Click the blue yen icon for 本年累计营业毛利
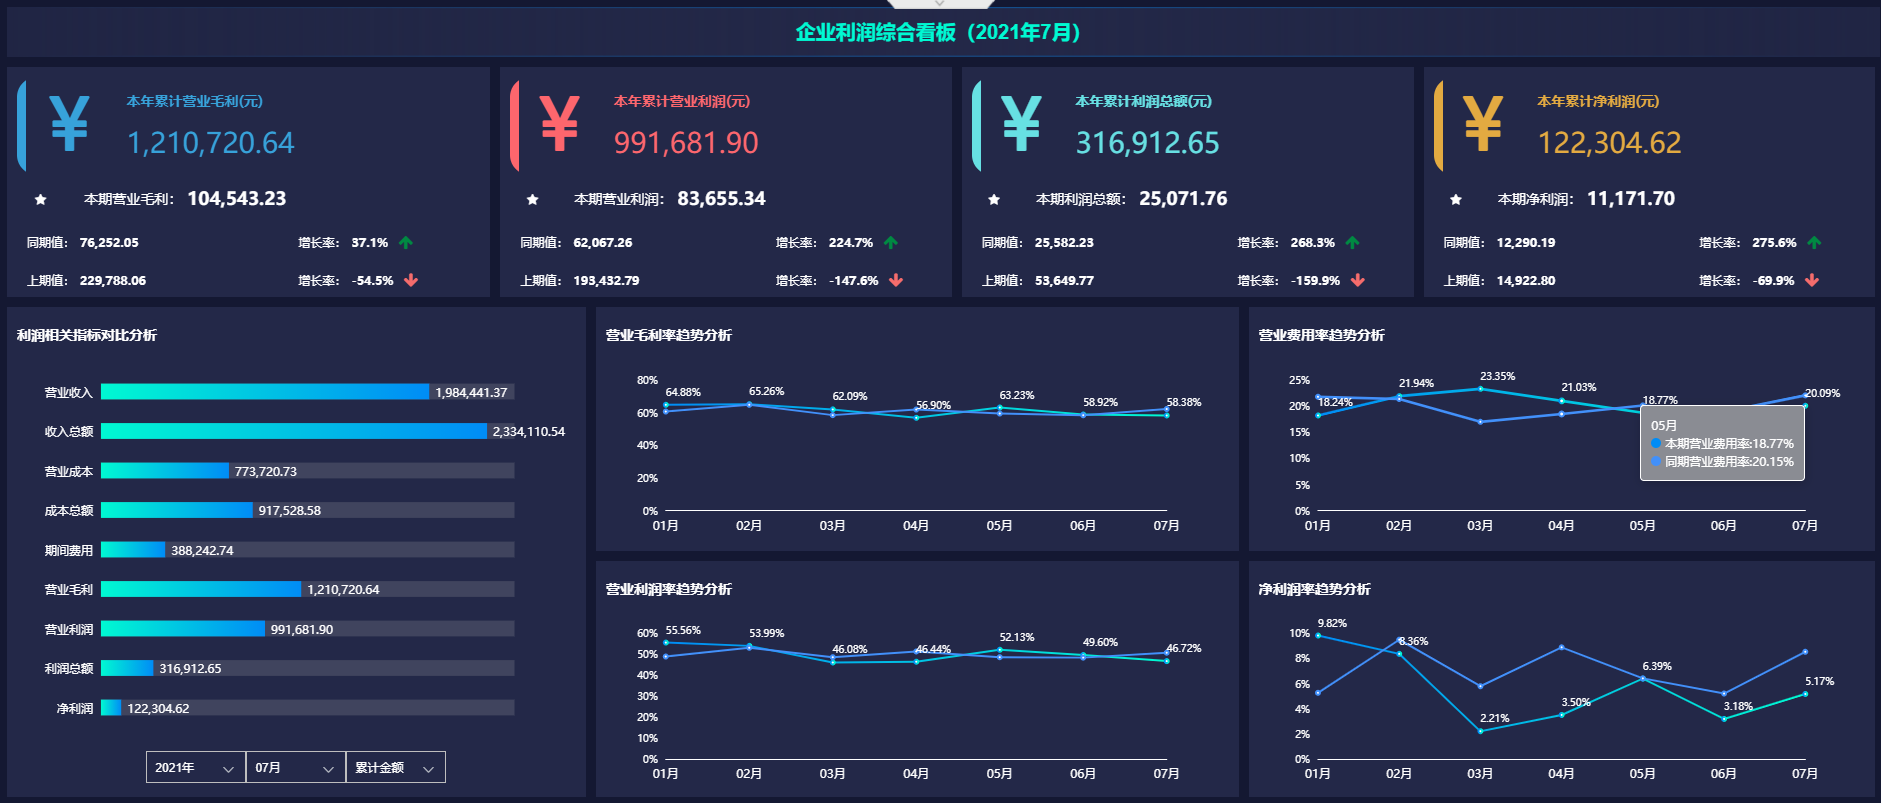This screenshot has height=803, width=1881. coord(69,124)
